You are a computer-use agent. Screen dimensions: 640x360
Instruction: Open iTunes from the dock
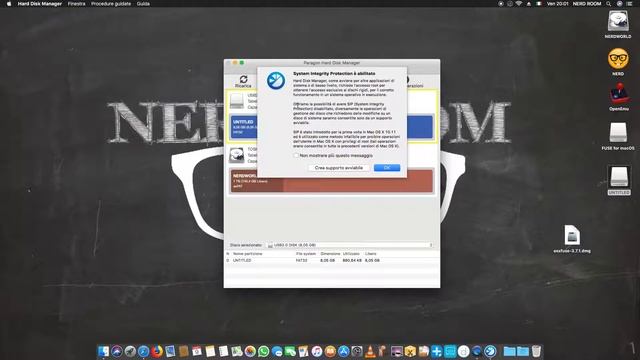tap(317, 351)
